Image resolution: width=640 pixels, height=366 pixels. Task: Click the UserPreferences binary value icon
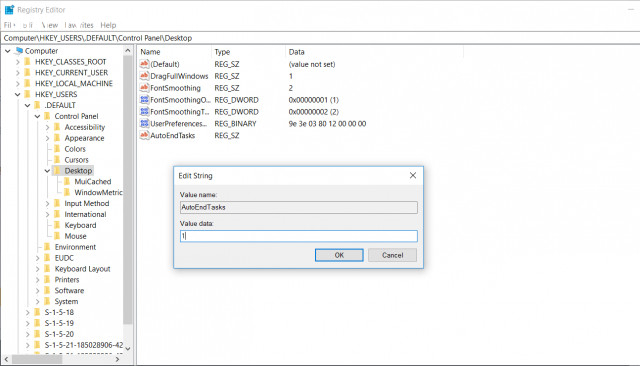(144, 123)
